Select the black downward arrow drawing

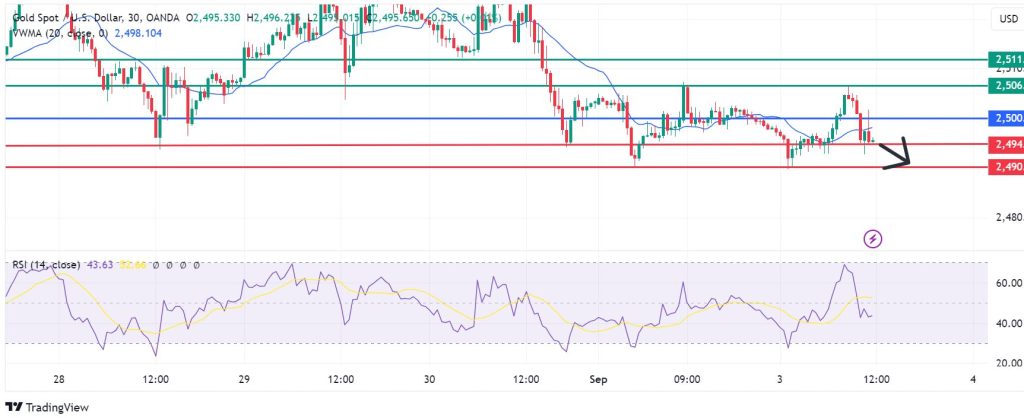pyautogui.click(x=895, y=153)
